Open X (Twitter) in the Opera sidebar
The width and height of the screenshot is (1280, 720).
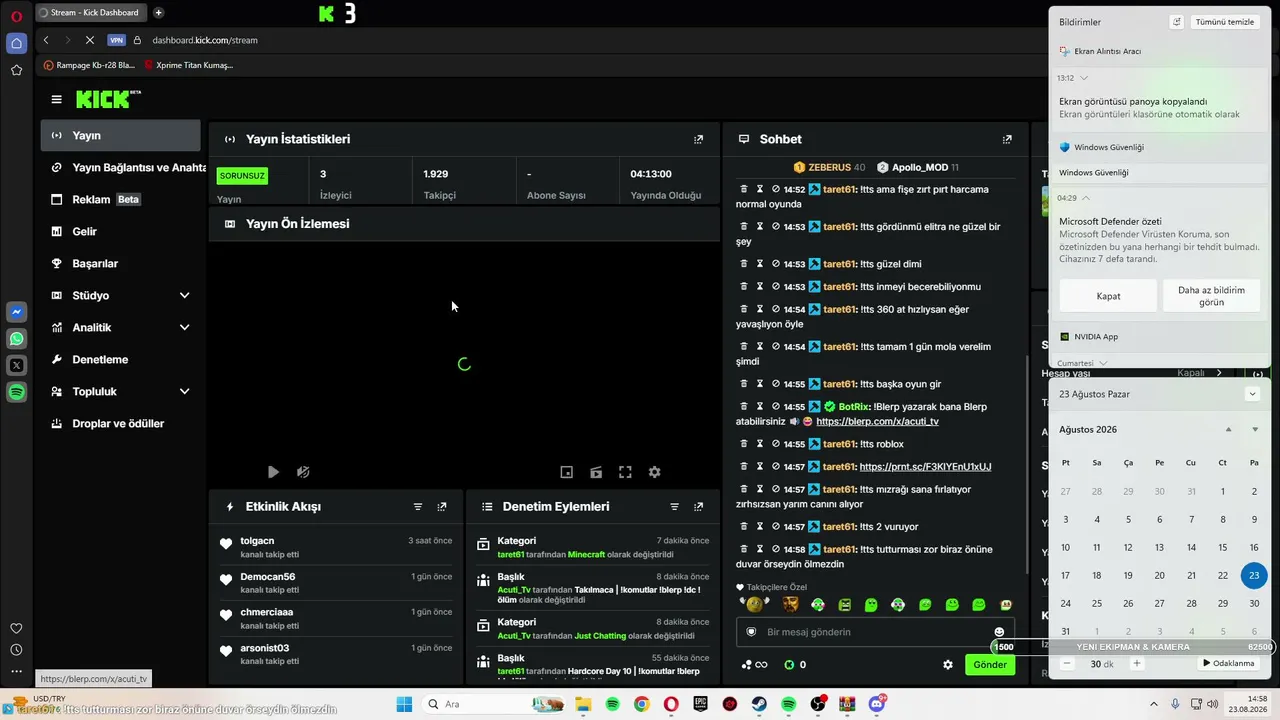16,366
